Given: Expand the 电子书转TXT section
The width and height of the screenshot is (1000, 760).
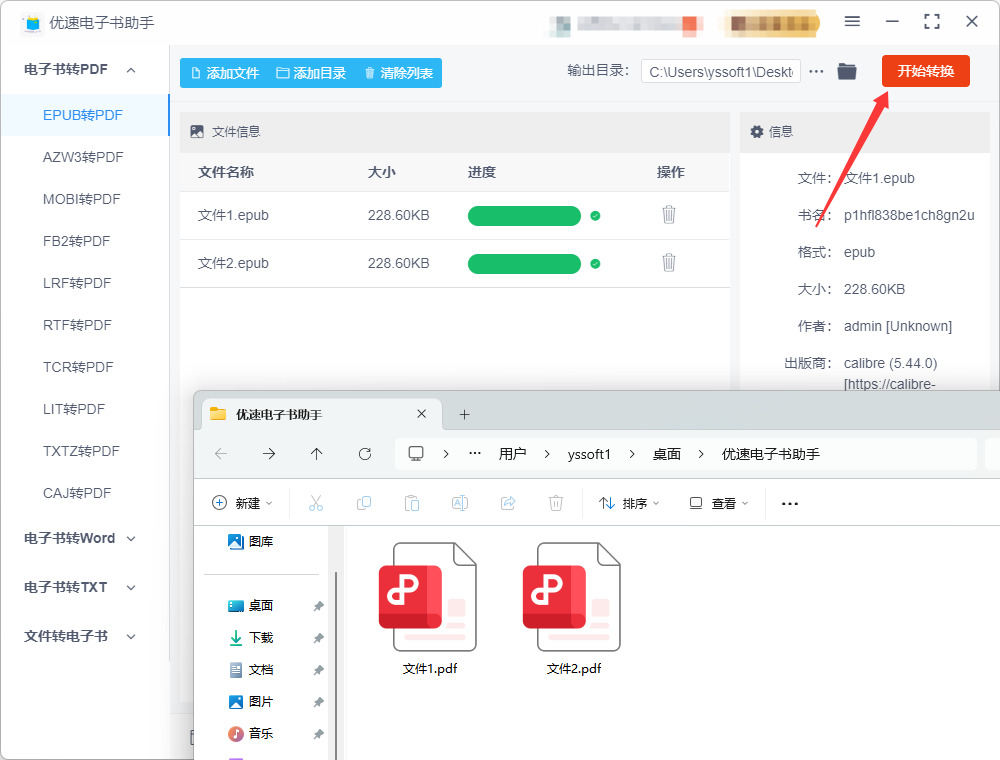Looking at the screenshot, I should [131, 588].
